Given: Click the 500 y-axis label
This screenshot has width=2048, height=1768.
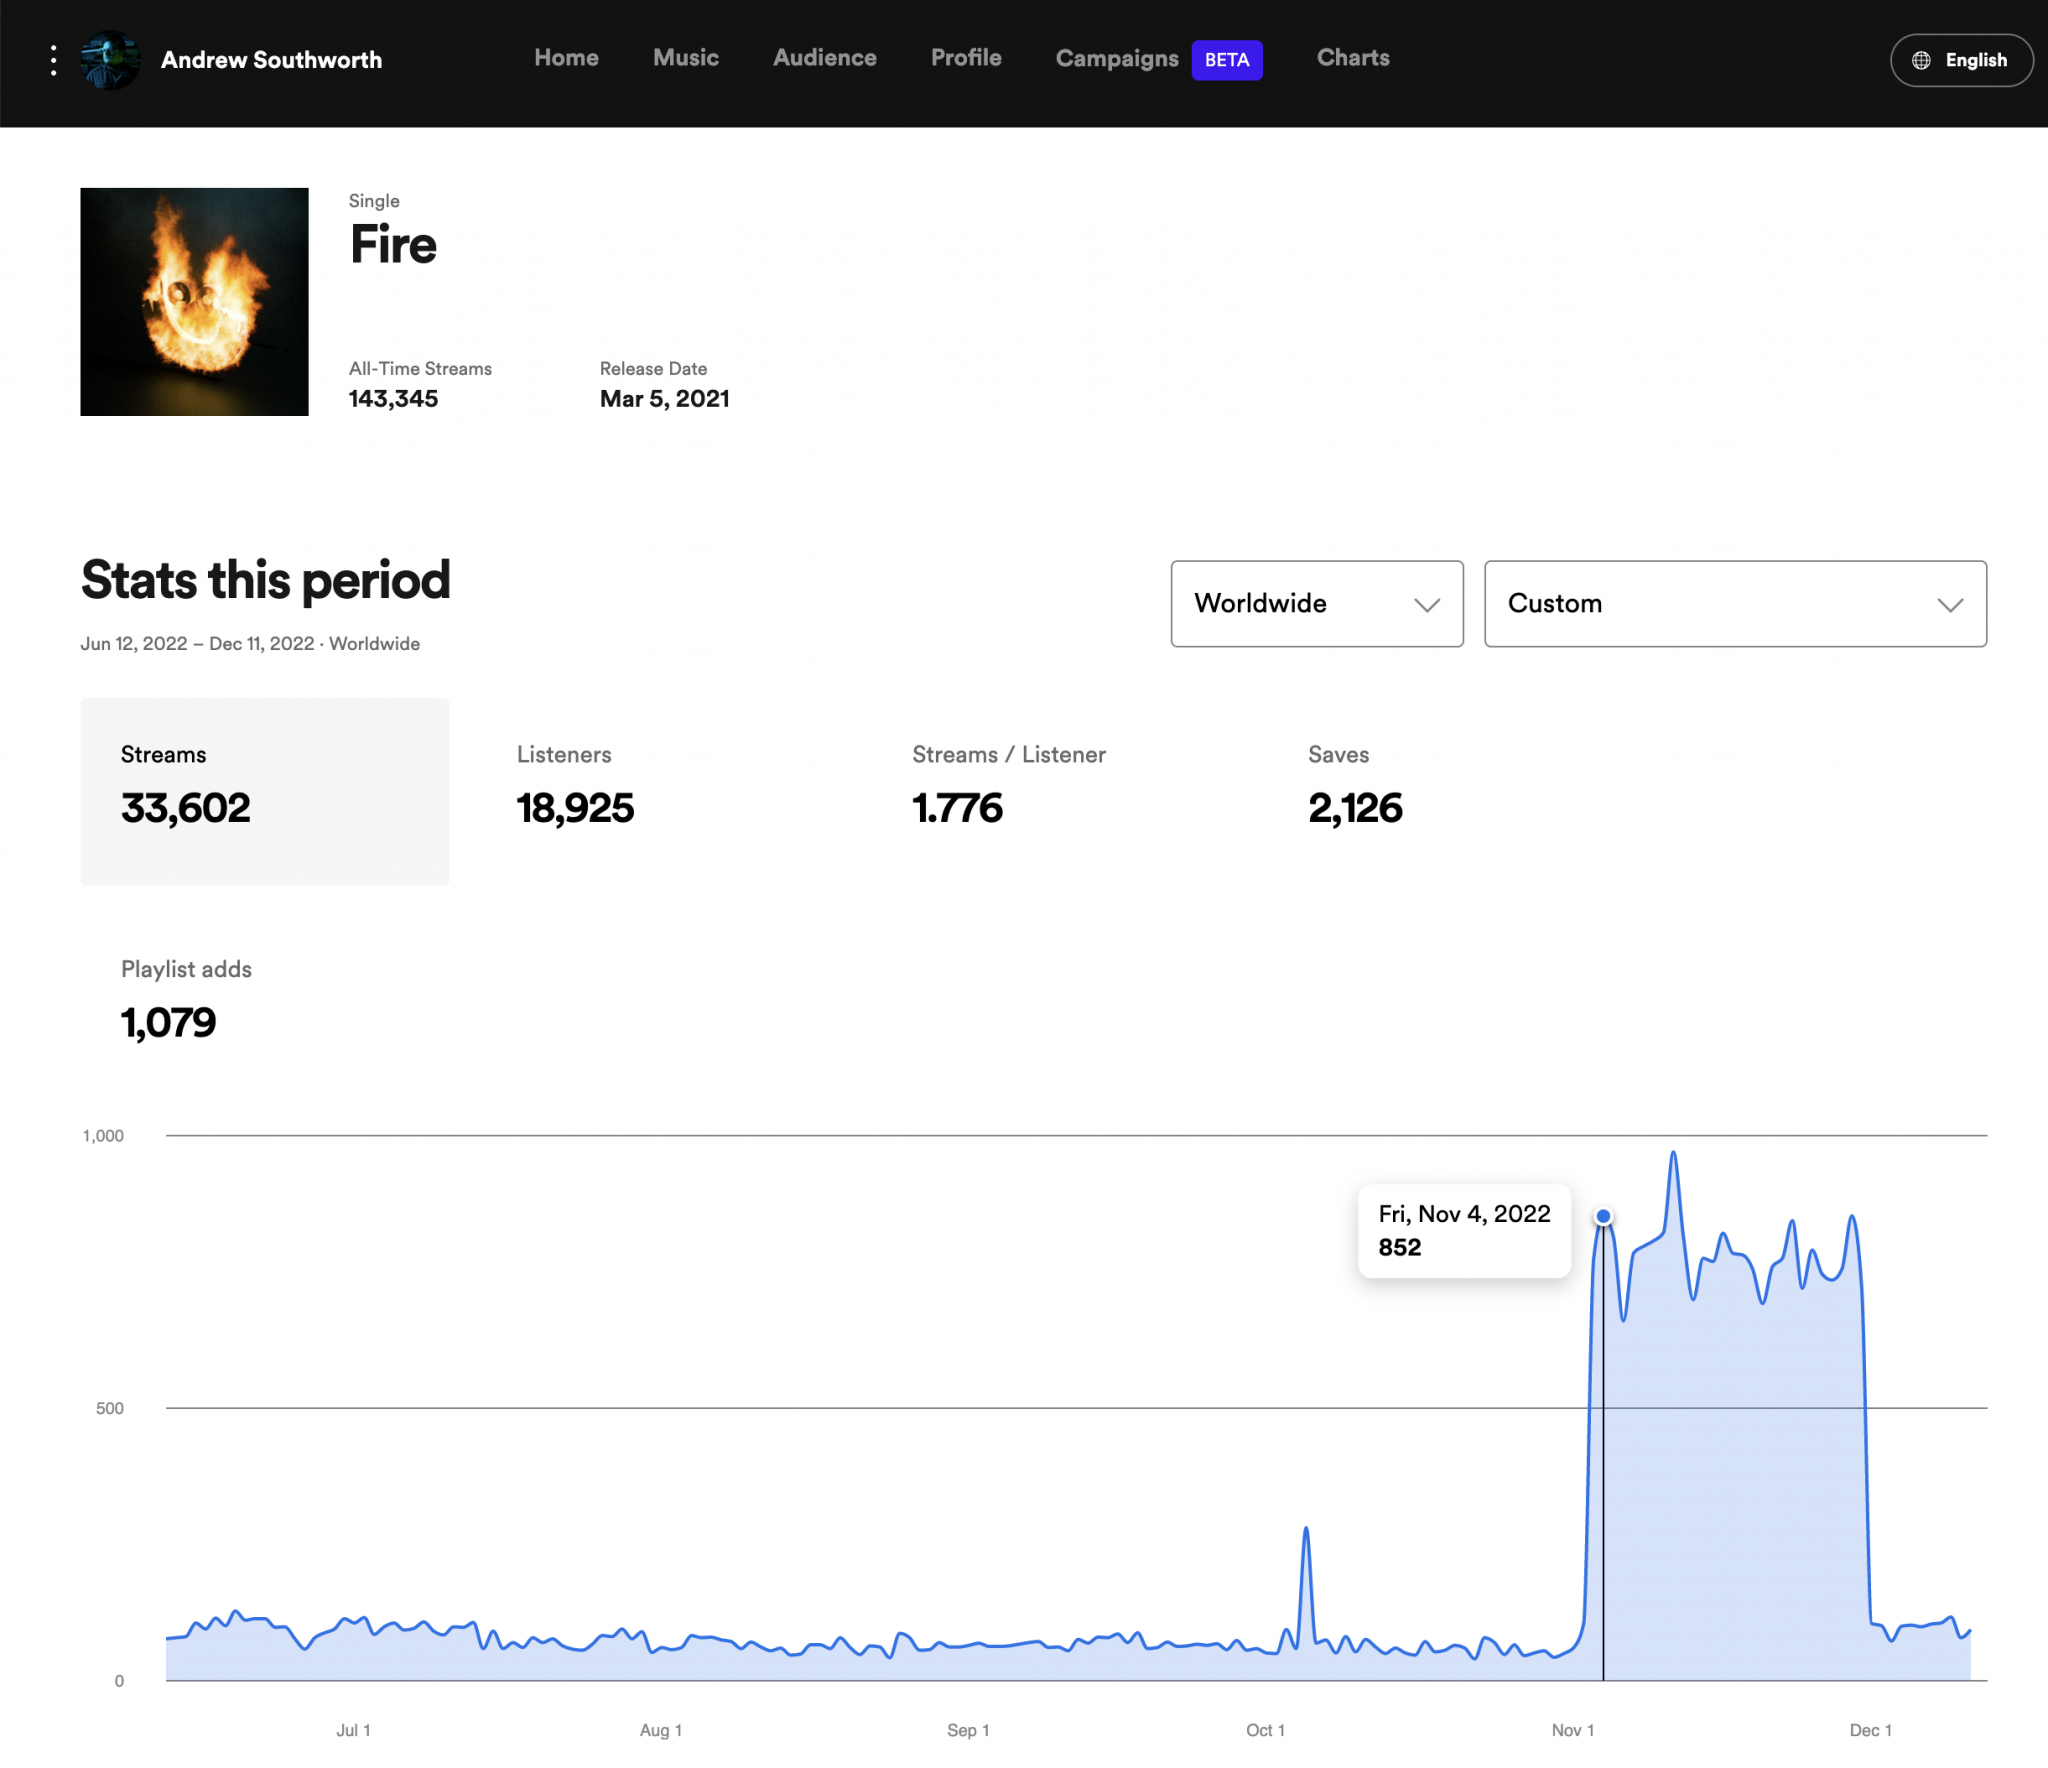Looking at the screenshot, I should pos(110,1408).
